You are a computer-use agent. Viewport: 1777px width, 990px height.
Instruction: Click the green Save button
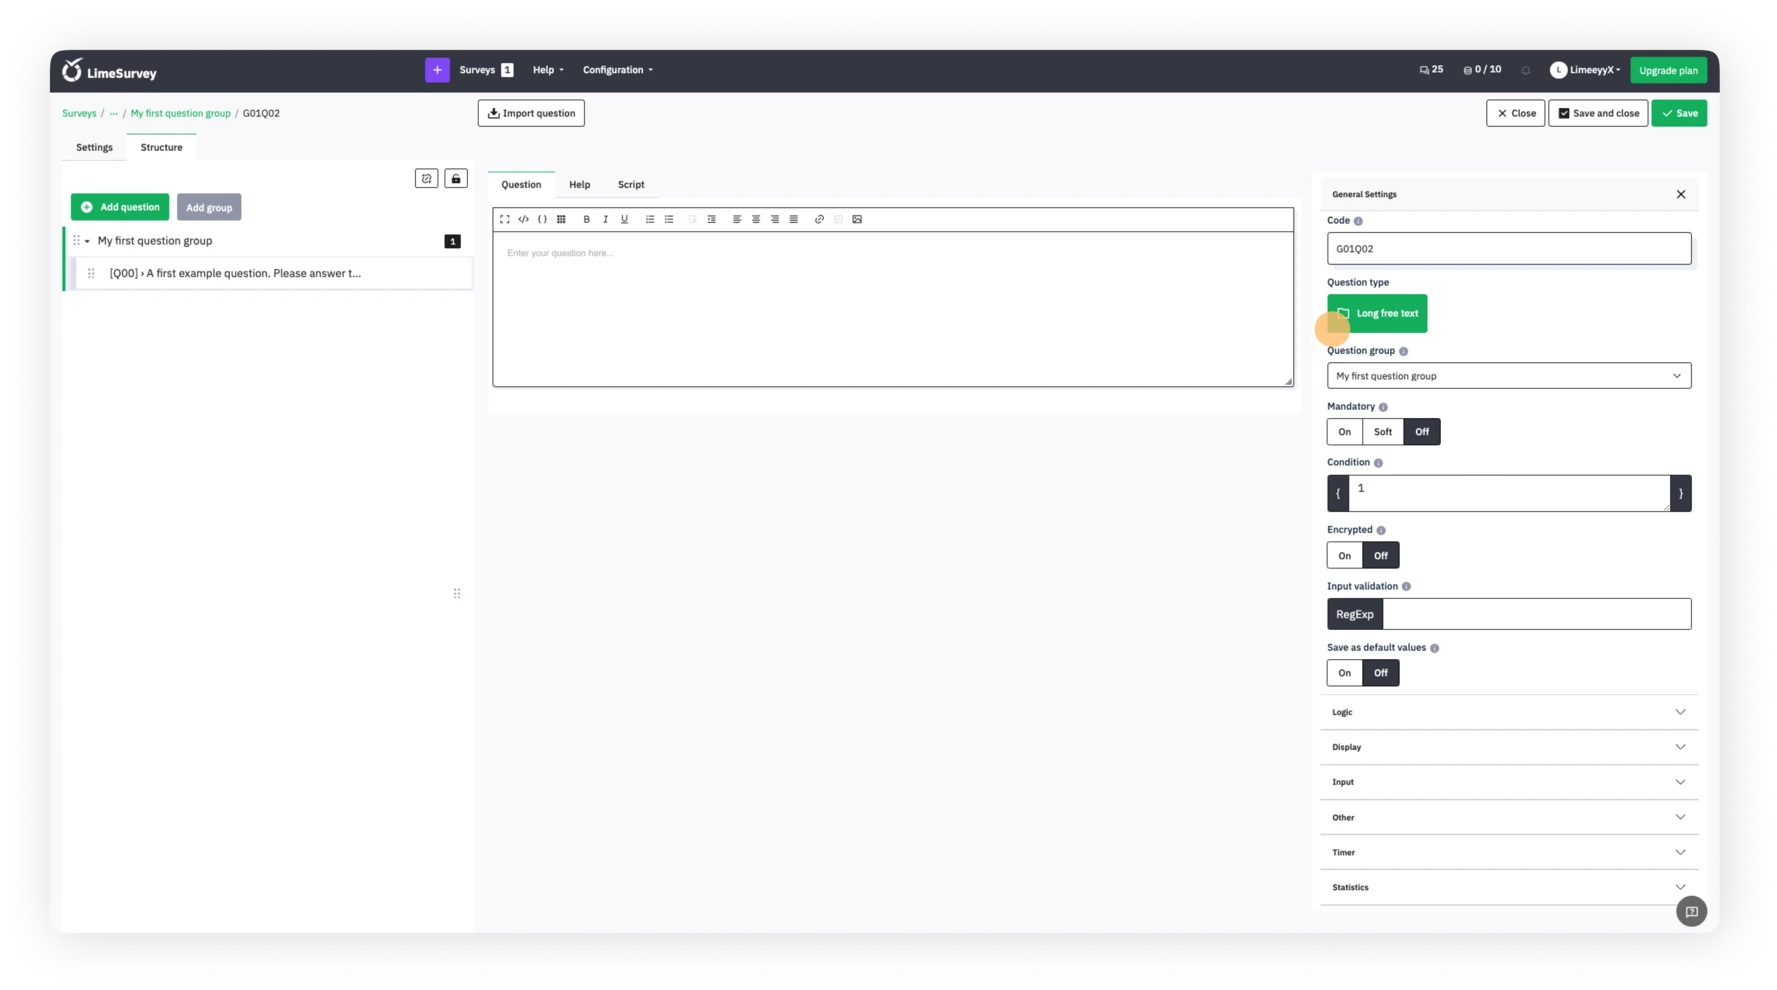pos(1679,113)
